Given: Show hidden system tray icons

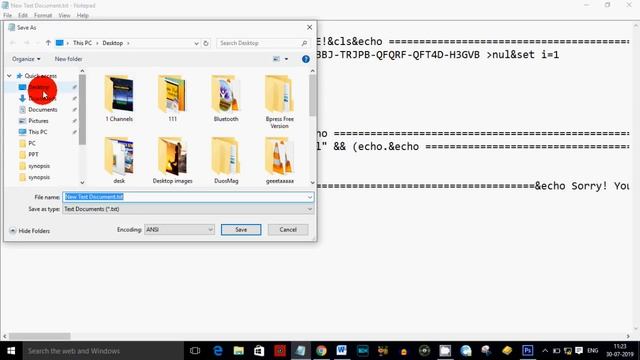Looking at the screenshot, I should point(545,351).
